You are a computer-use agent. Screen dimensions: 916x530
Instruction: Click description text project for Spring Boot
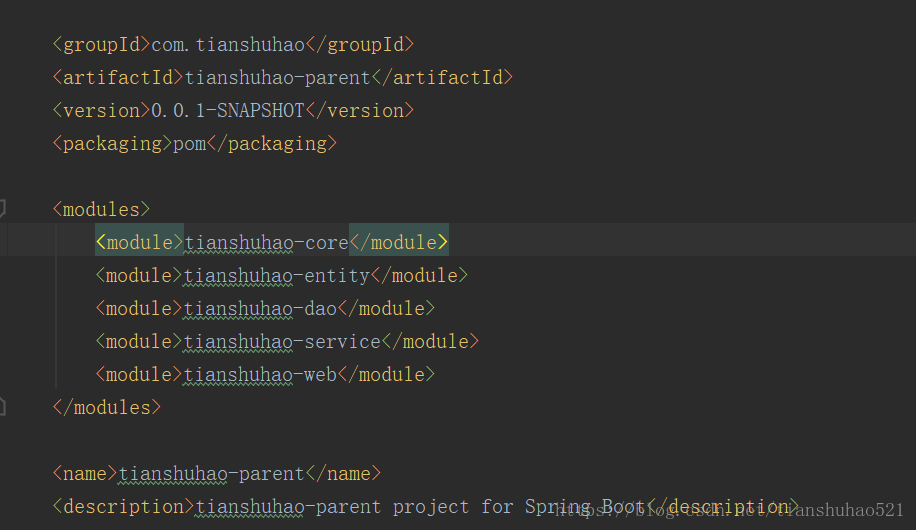click(519, 507)
